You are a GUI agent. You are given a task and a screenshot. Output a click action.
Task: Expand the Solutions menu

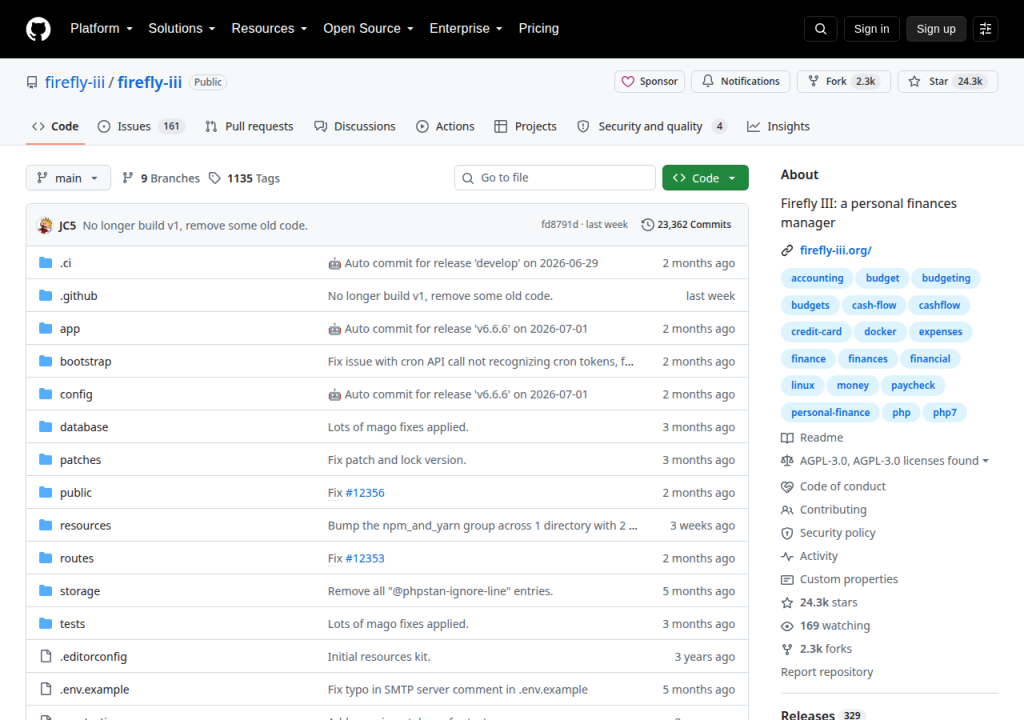click(182, 29)
